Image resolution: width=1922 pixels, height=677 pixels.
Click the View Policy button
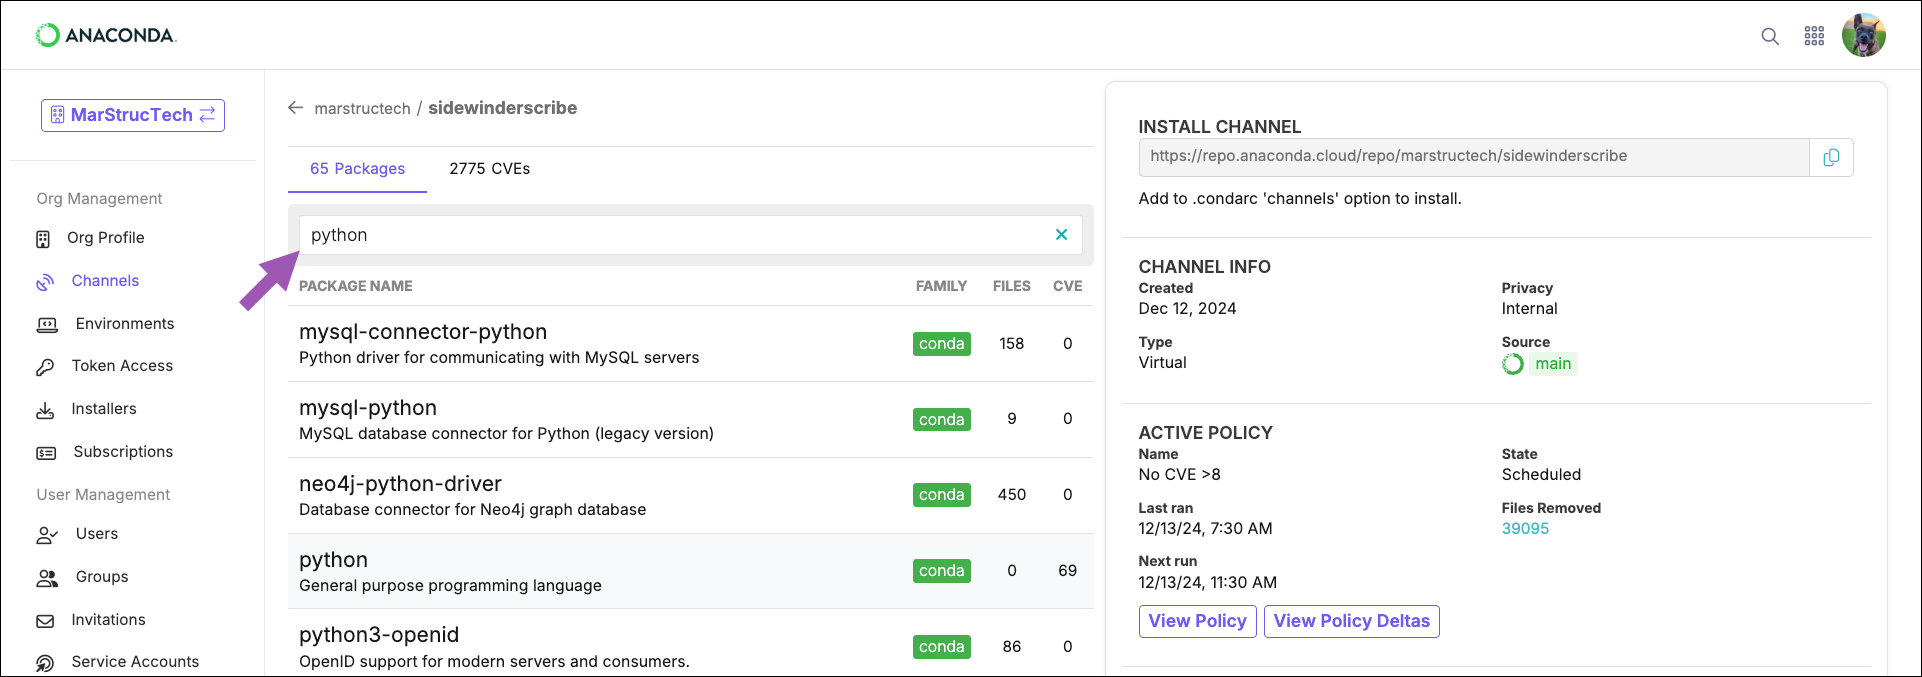click(1198, 621)
